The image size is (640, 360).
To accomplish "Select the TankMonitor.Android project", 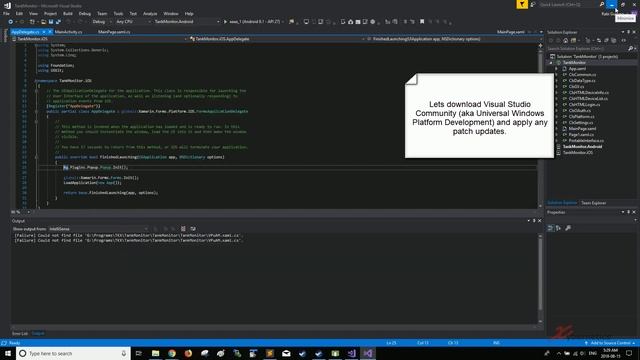I will [582, 147].
